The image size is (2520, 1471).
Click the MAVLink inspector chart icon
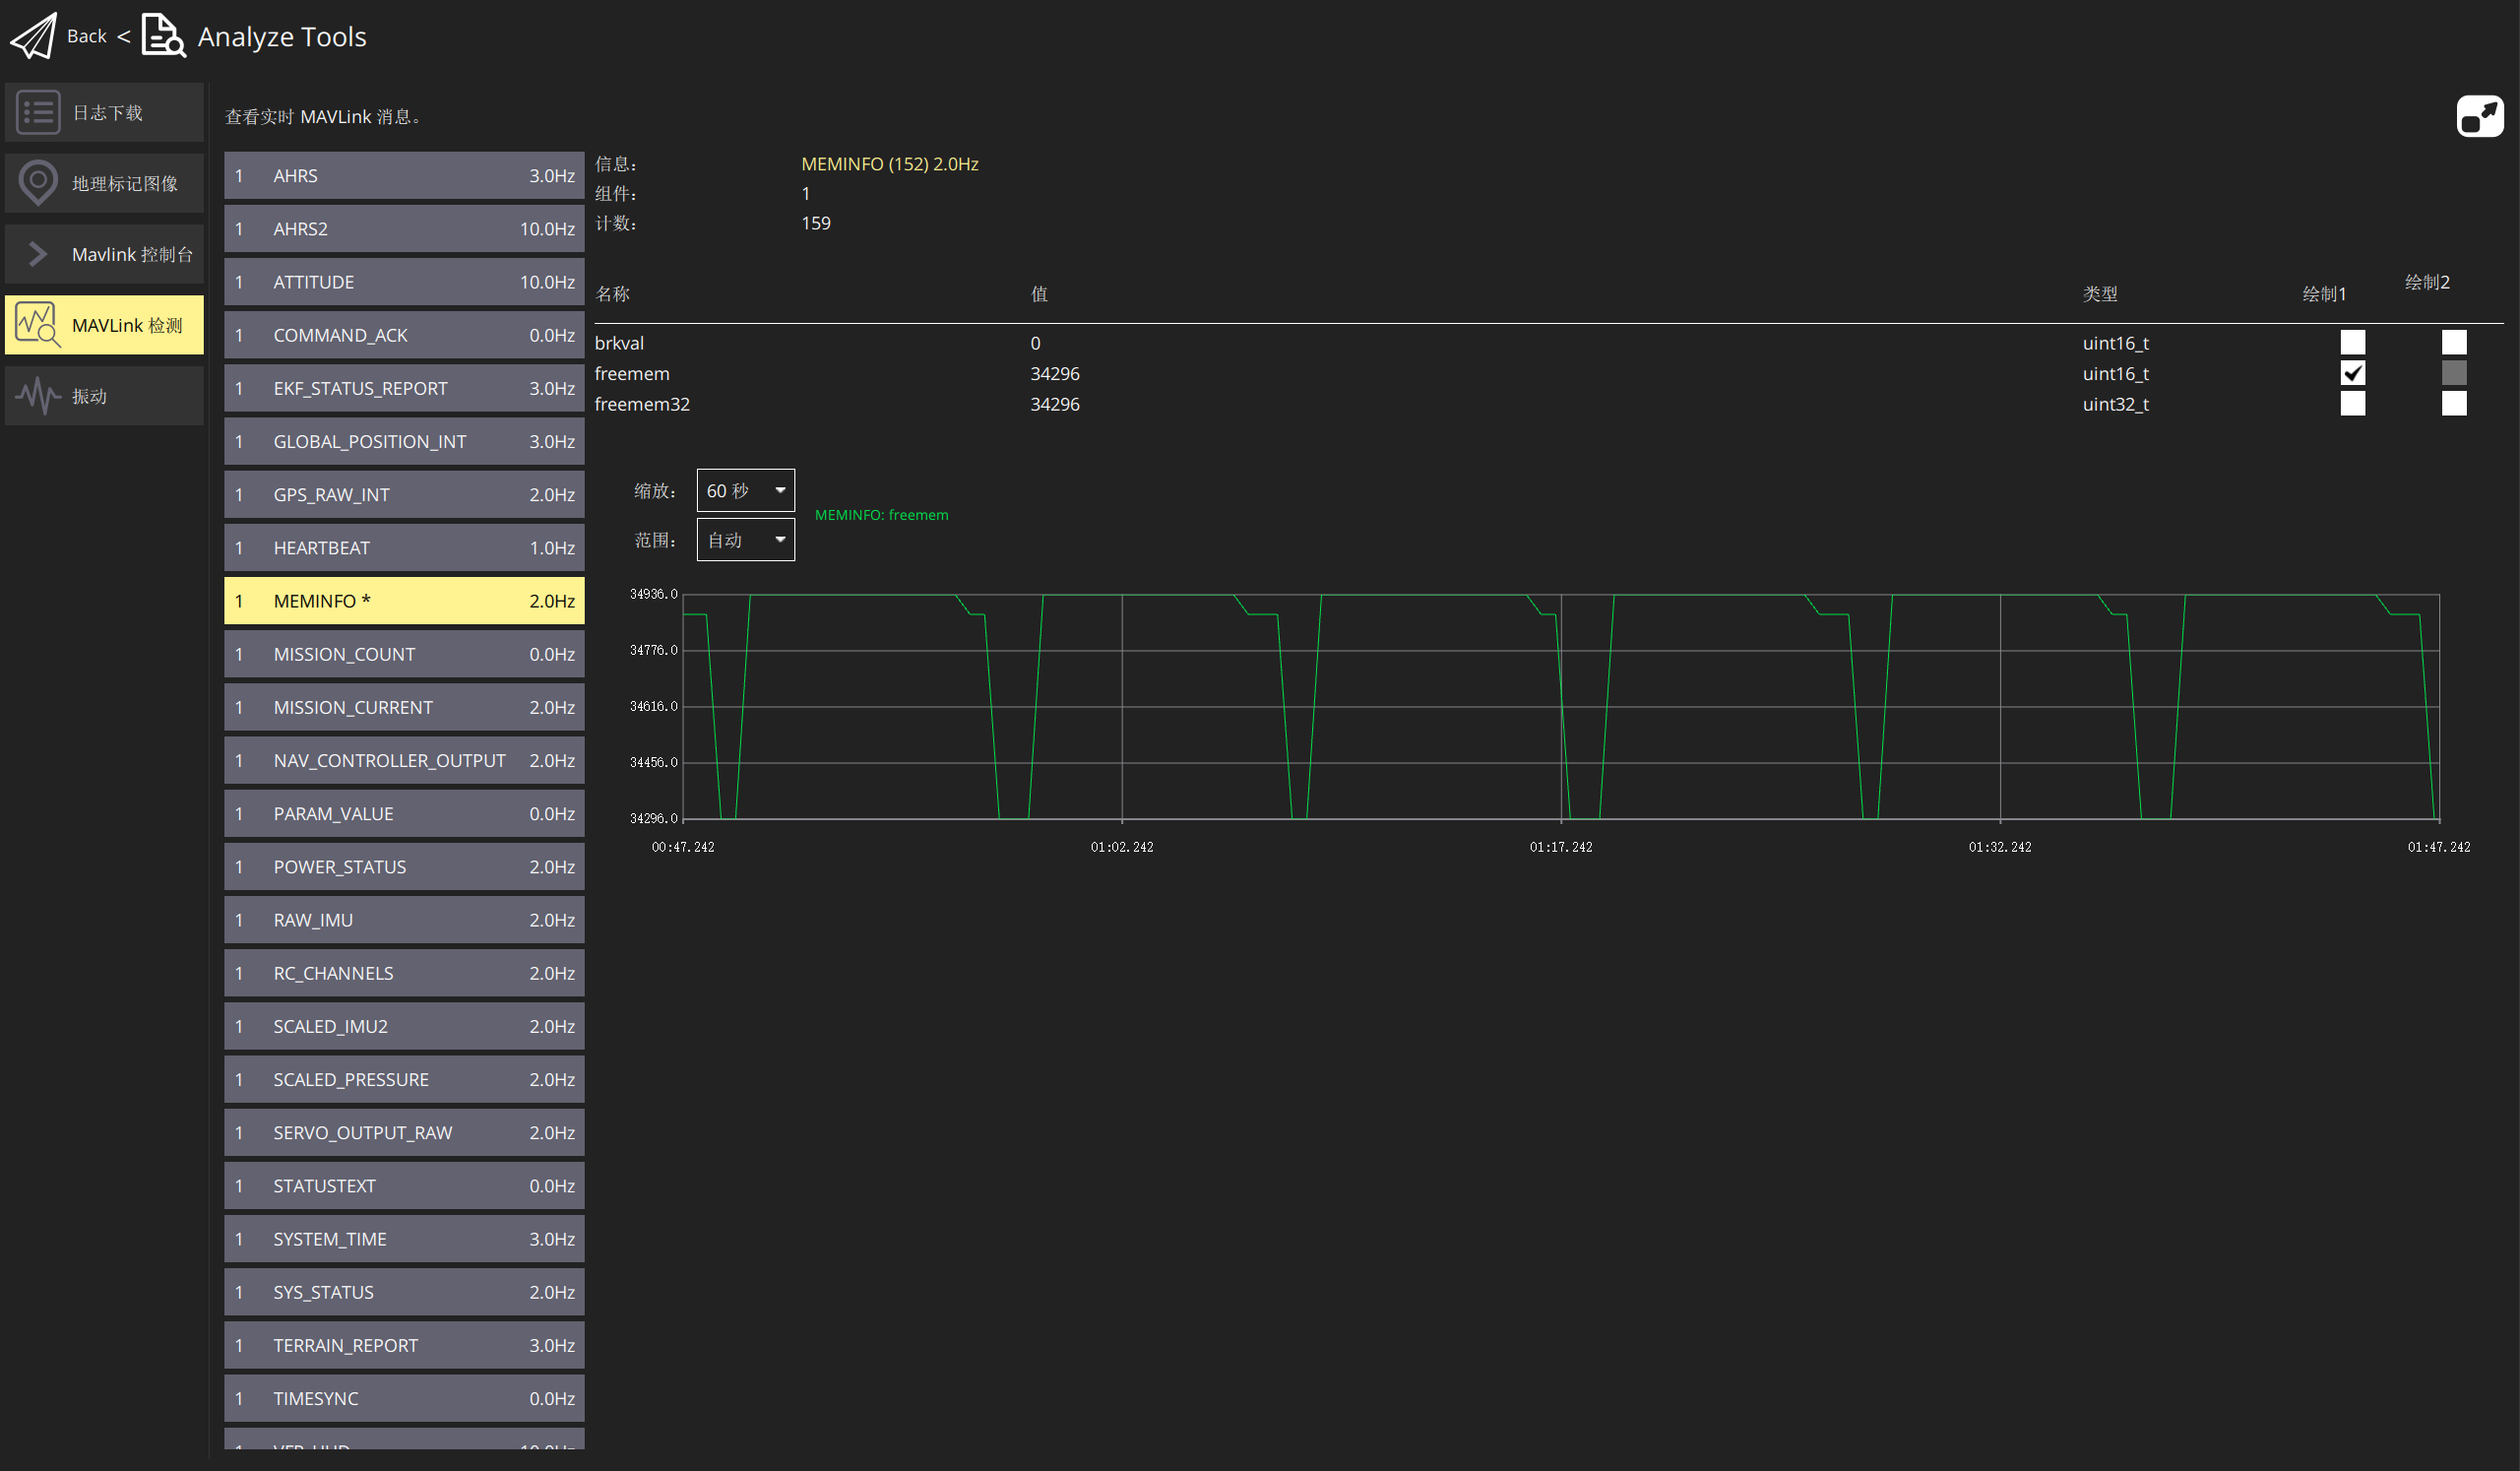pyautogui.click(x=38, y=325)
